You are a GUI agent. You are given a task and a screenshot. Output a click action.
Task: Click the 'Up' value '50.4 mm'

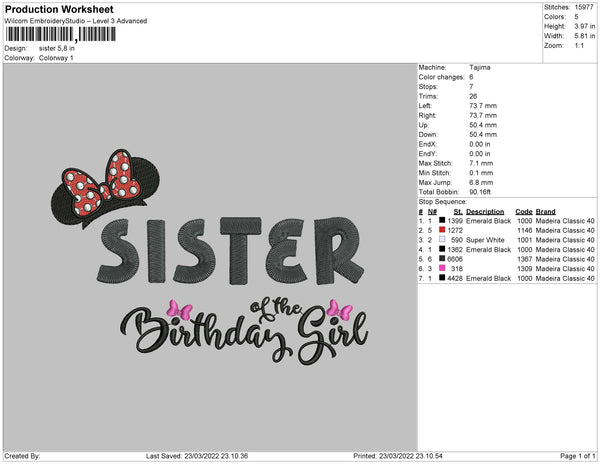point(483,125)
